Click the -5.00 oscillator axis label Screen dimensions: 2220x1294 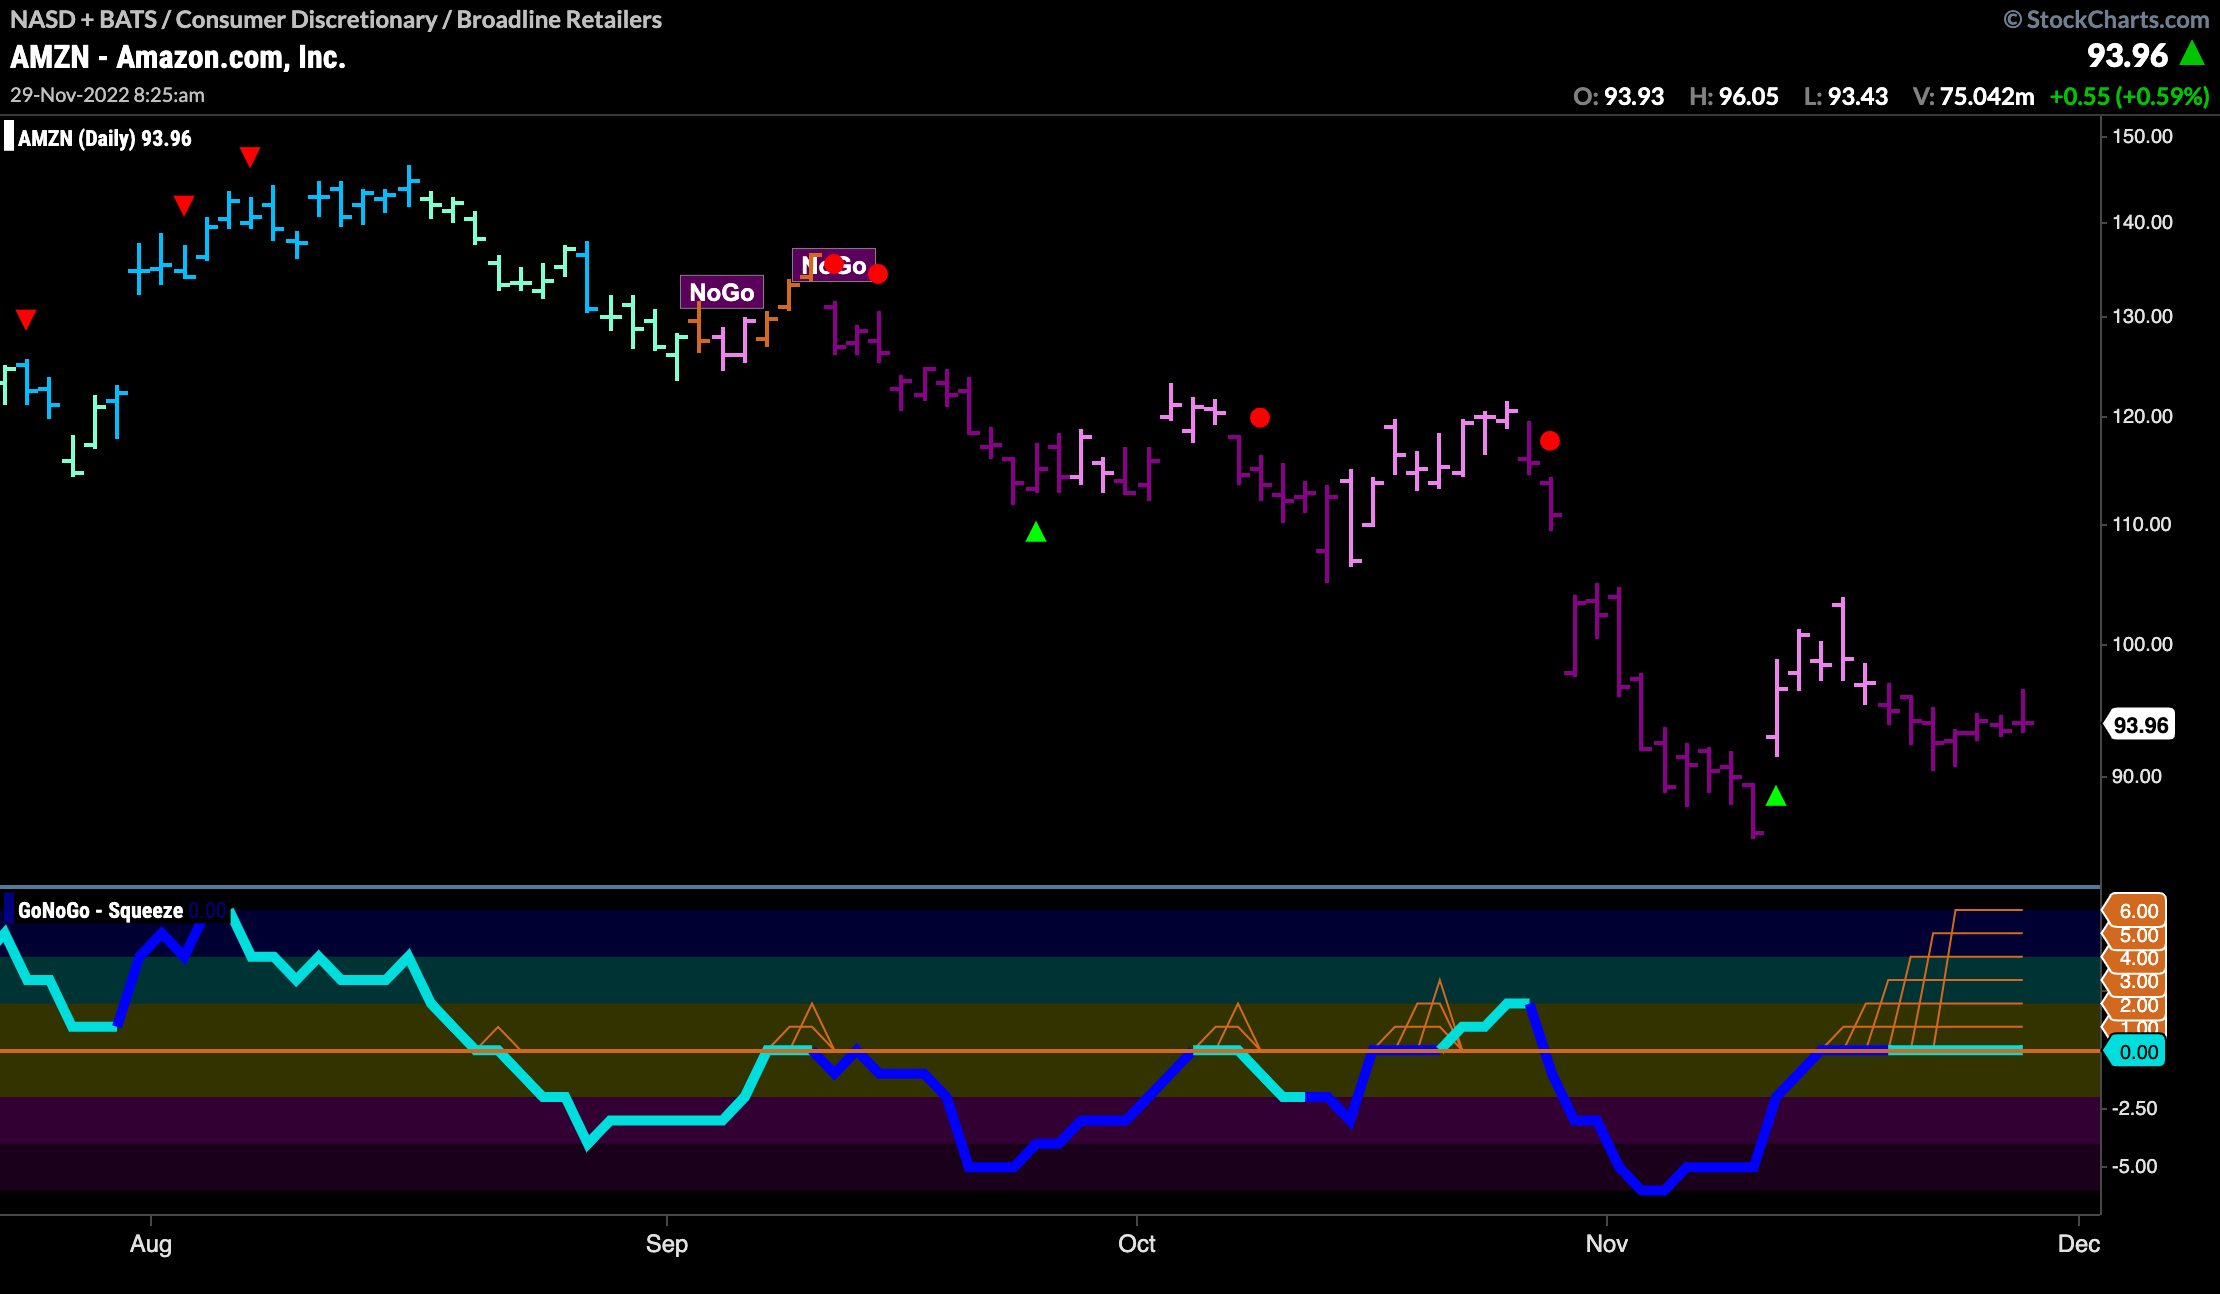point(2135,1166)
